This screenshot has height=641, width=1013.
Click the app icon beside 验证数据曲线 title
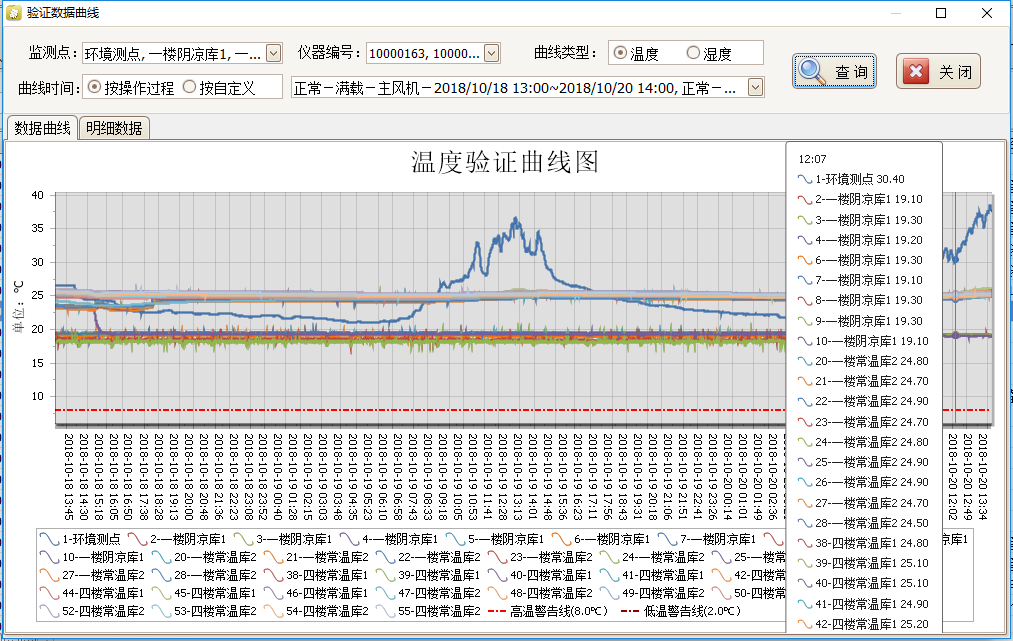click(x=14, y=13)
